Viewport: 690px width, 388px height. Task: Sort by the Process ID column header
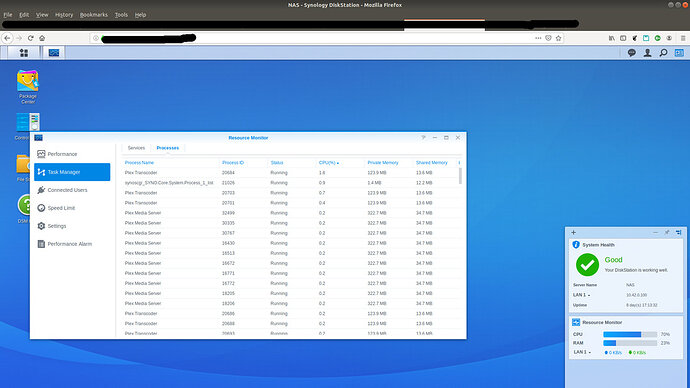[233, 163]
